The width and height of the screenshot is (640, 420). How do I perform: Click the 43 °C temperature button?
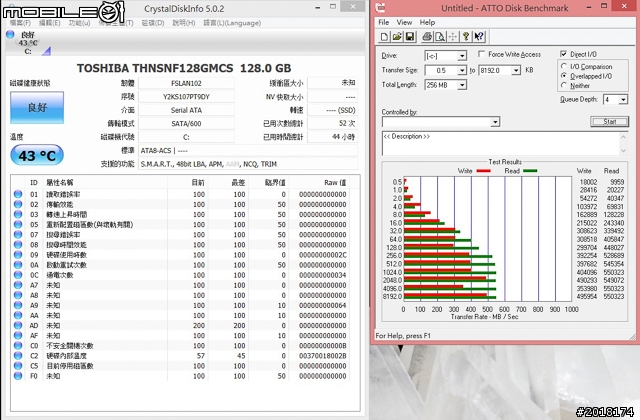tap(37, 156)
